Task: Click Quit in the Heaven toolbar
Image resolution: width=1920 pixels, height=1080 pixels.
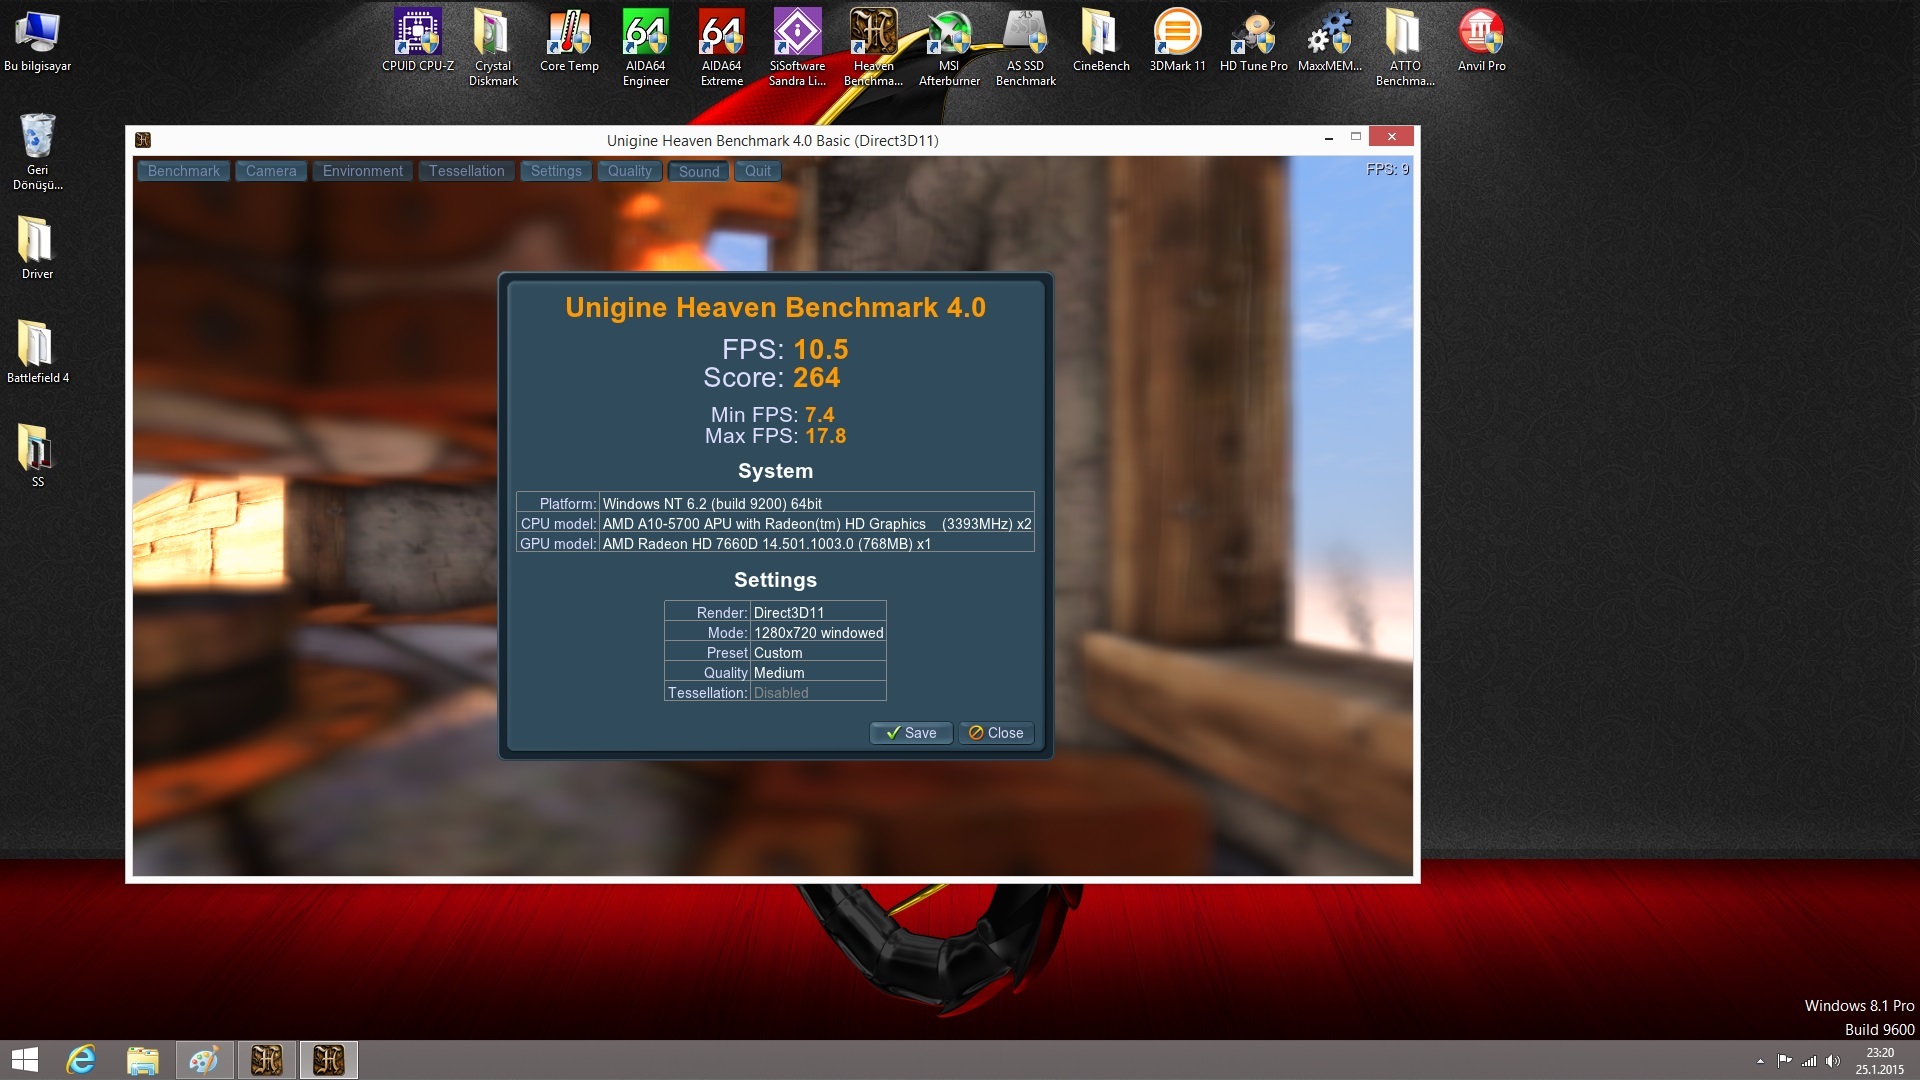Action: 758,171
